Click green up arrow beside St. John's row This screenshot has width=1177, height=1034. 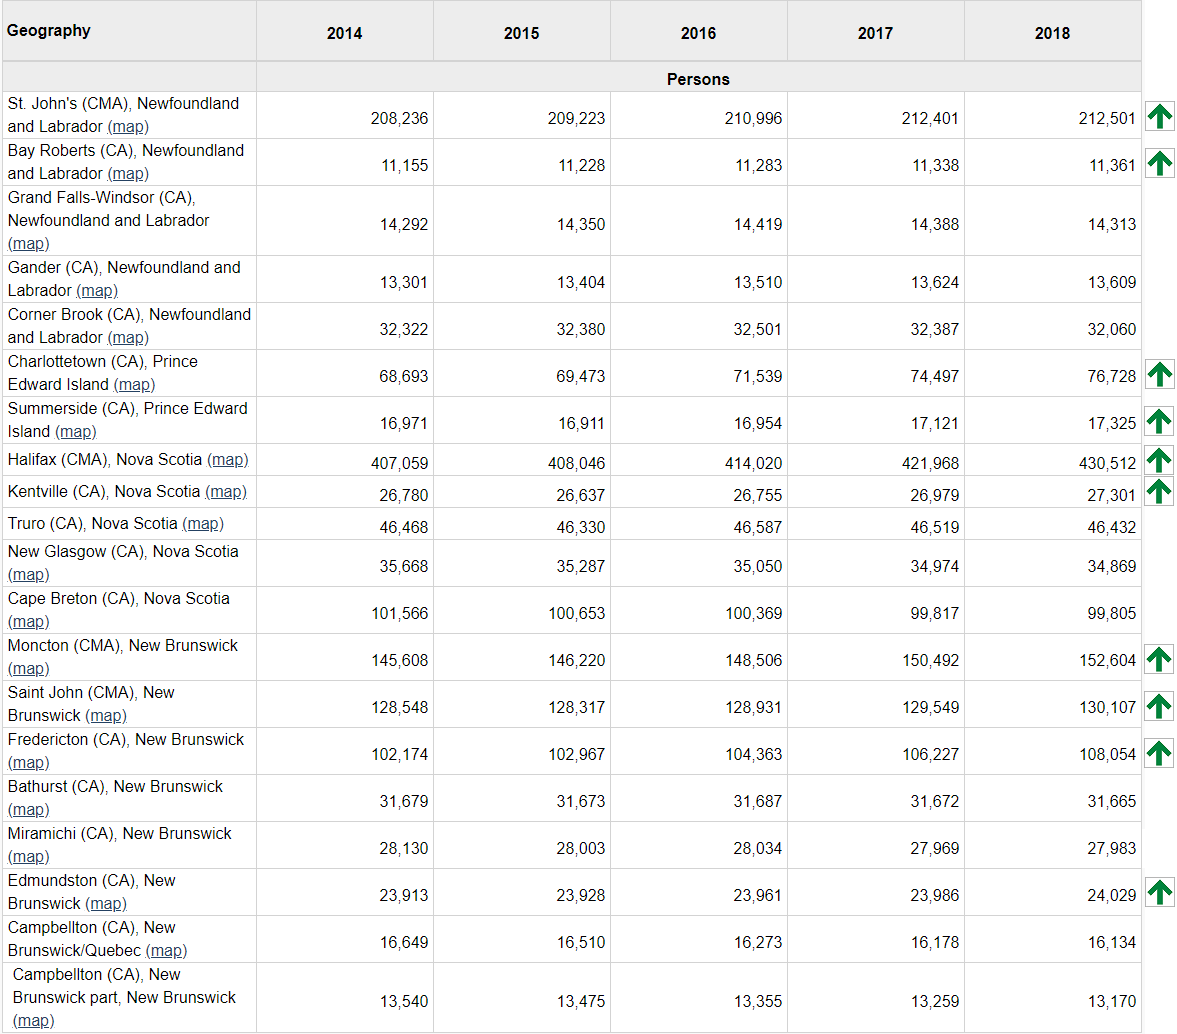pyautogui.click(x=1160, y=116)
